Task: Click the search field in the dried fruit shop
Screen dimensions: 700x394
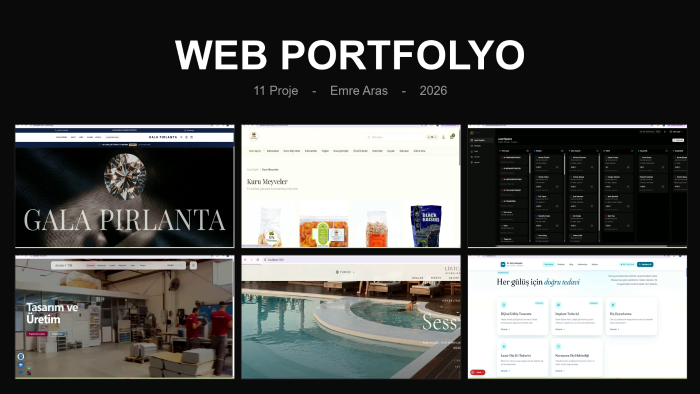Action: tap(394, 137)
